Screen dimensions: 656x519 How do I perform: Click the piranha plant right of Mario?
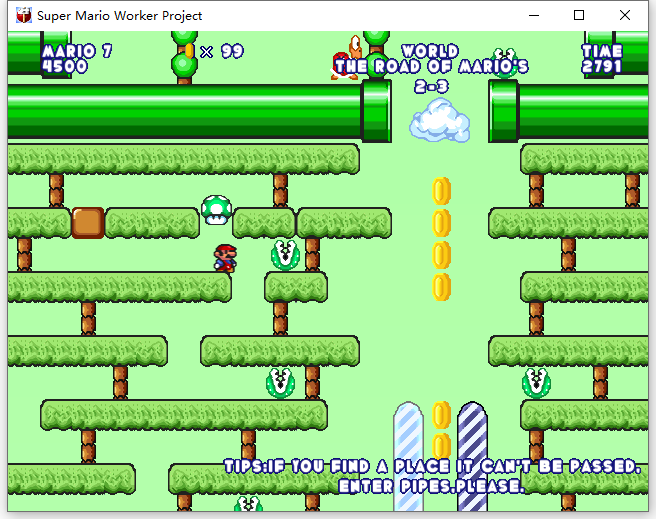[285, 255]
